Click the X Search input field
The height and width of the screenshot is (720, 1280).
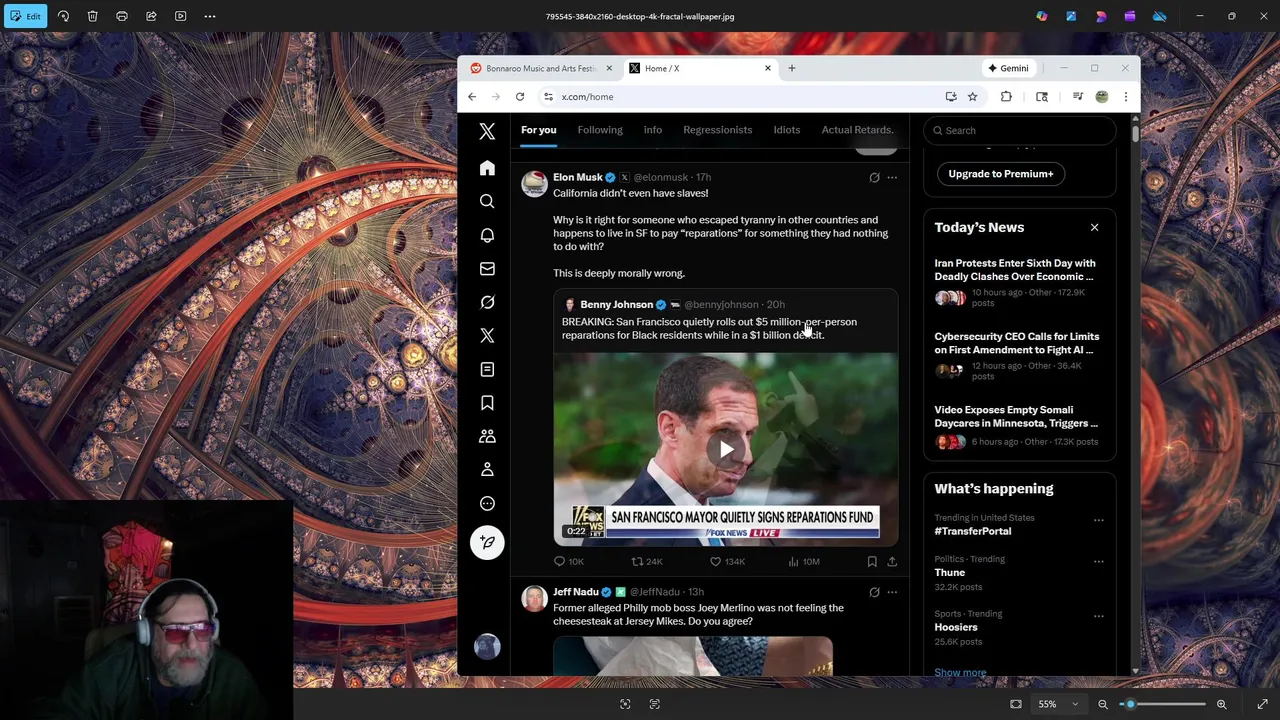pos(1019,130)
